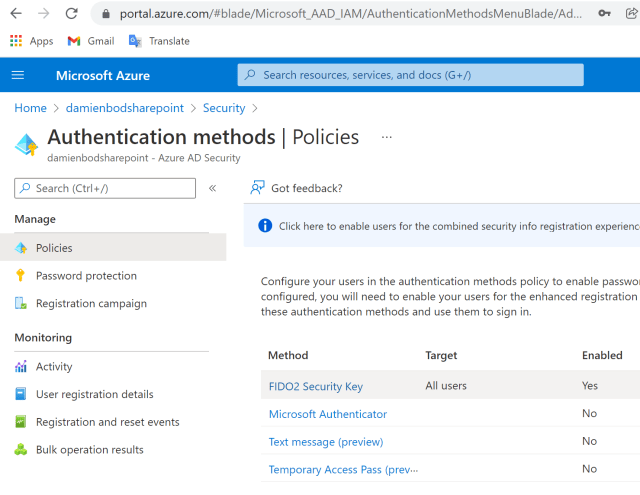Collapse the left menu with double chevron
Screen dimensions: 640x495
(x=212, y=188)
